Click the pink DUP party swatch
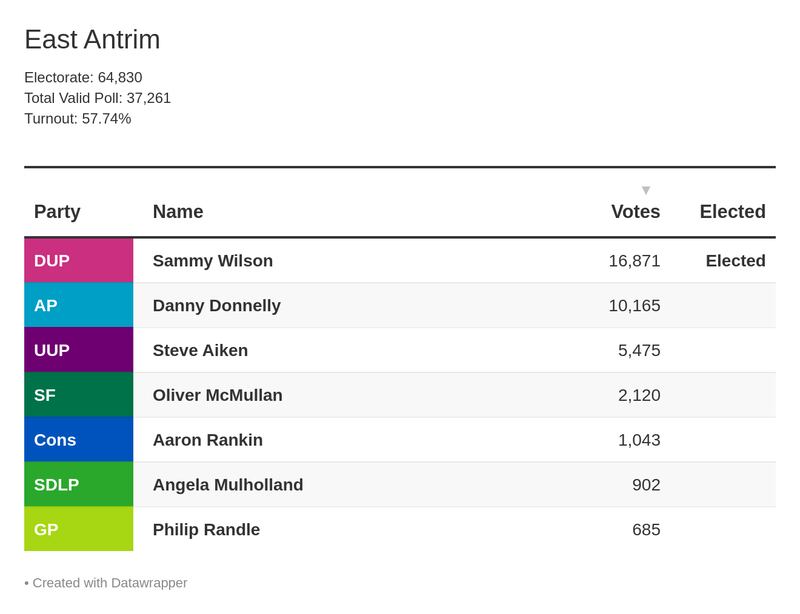This screenshot has width=800, height=614. coord(78,261)
